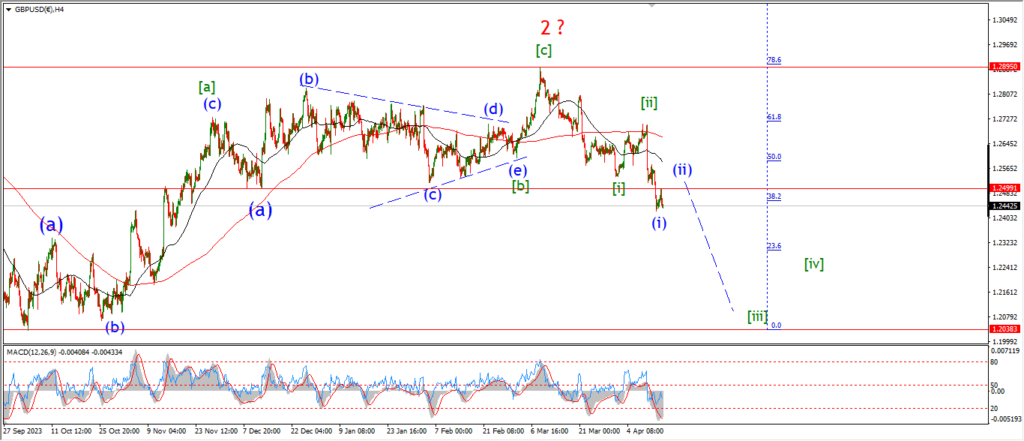
Task: Select the green [ii] wave label
Action: (x=648, y=102)
